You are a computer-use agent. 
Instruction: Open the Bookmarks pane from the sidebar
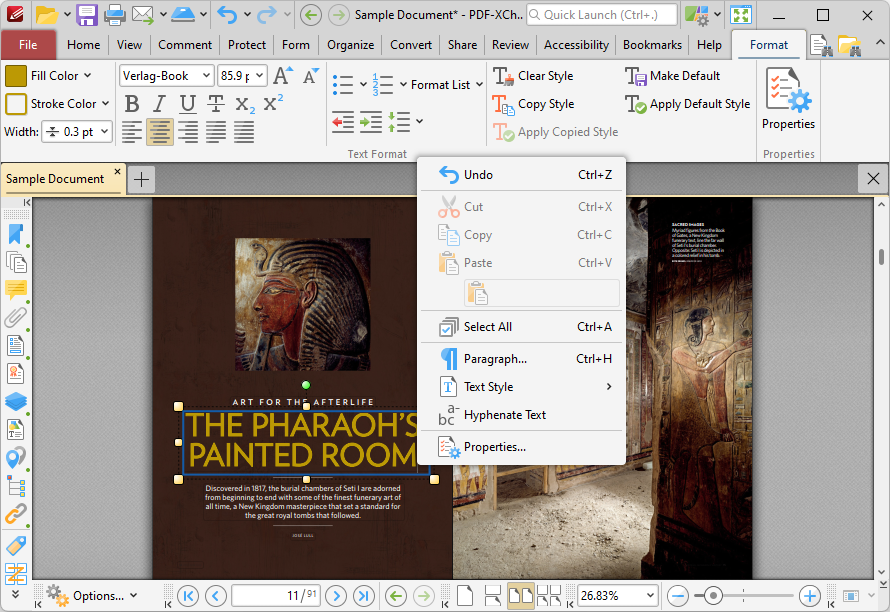[16, 234]
